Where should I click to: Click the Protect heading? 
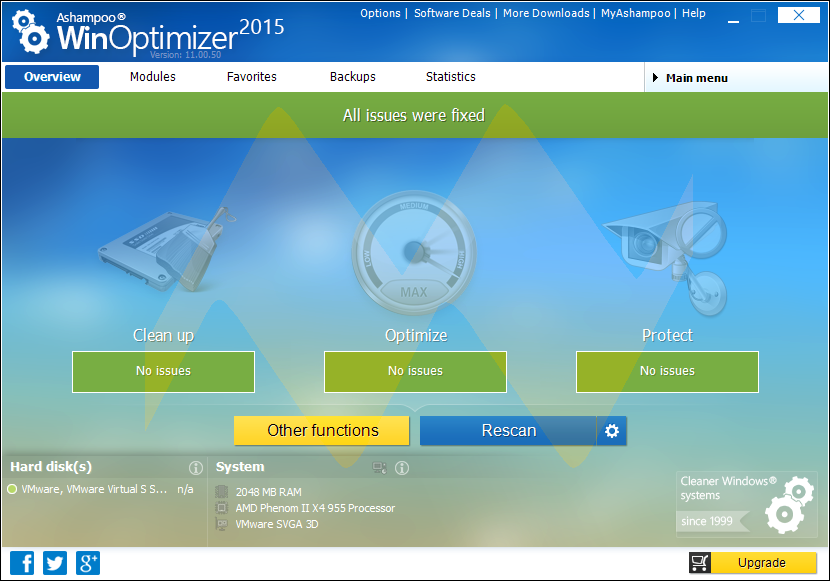[667, 335]
